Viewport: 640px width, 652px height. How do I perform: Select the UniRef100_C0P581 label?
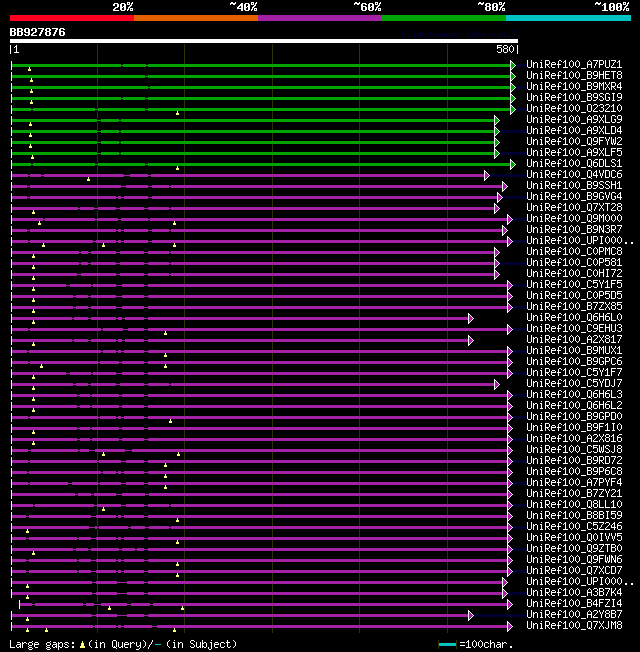[574, 262]
